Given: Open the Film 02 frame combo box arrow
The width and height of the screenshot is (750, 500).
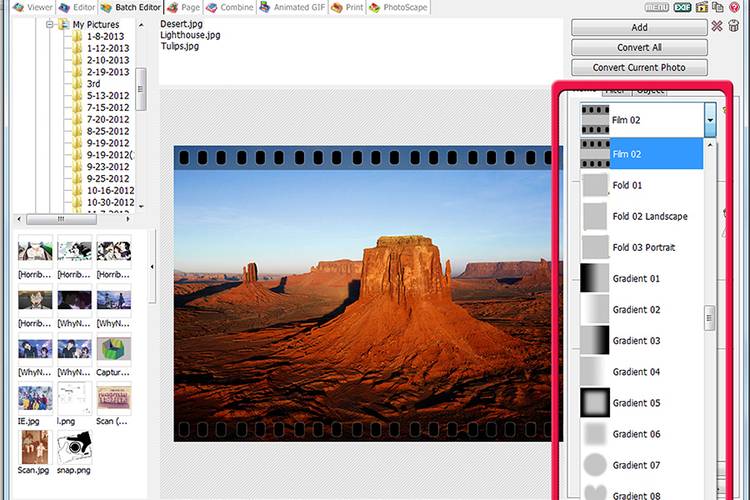Looking at the screenshot, I should tap(710, 120).
